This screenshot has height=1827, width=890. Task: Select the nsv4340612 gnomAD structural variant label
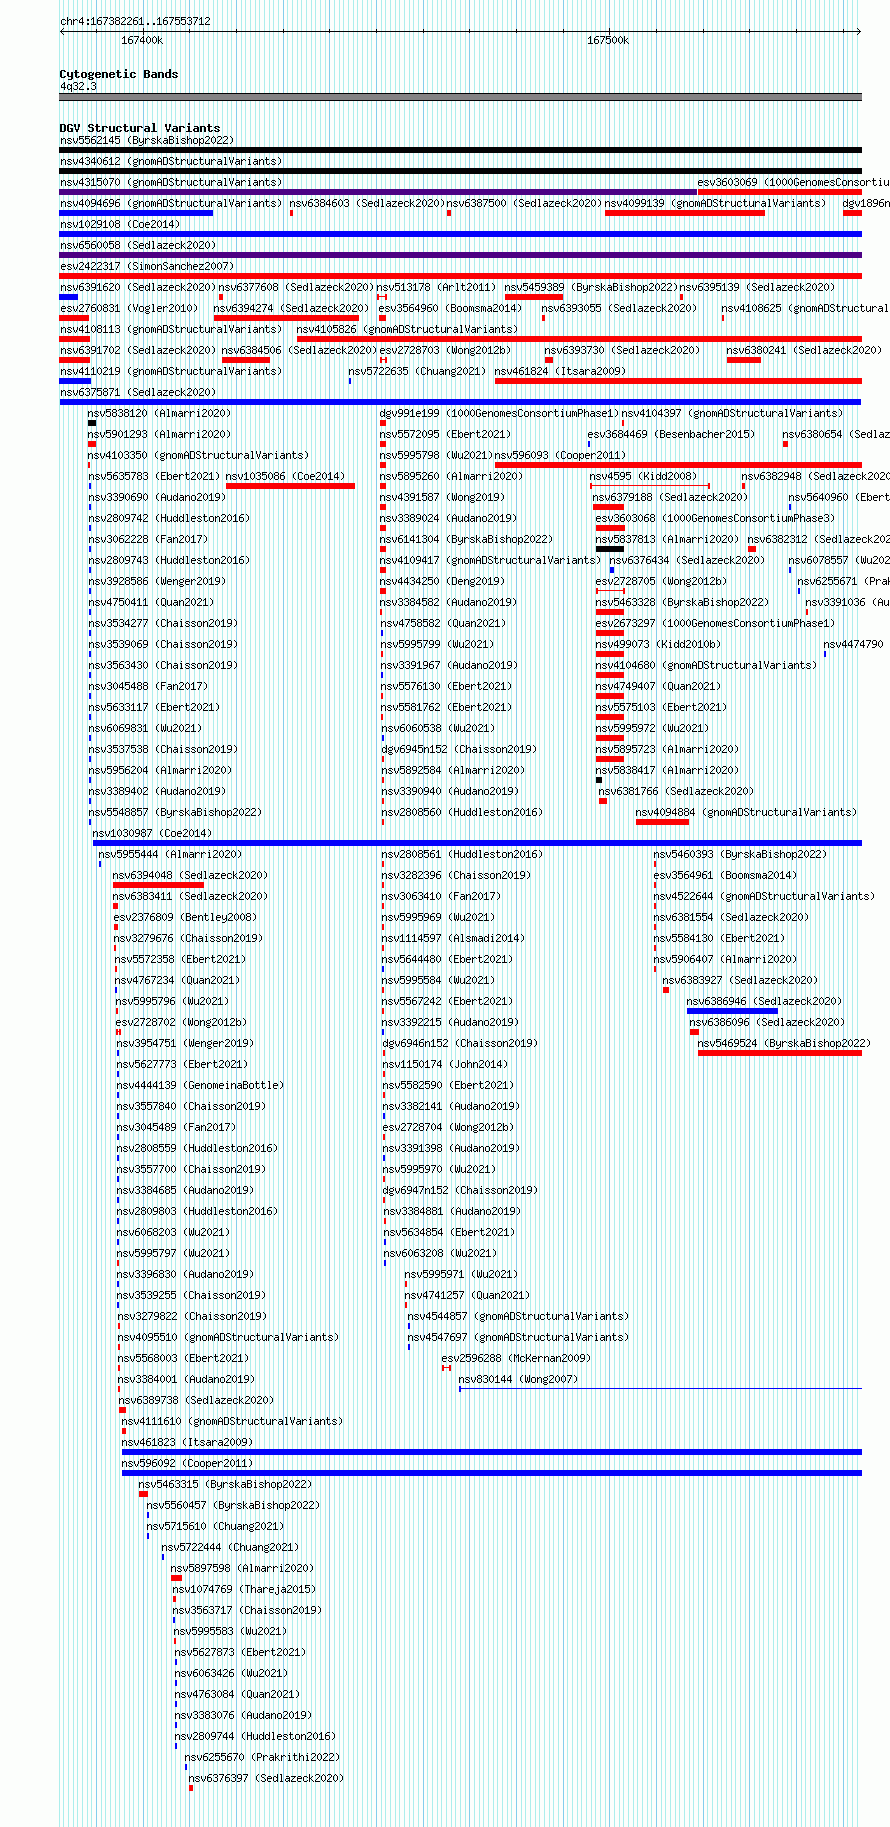tap(171, 161)
